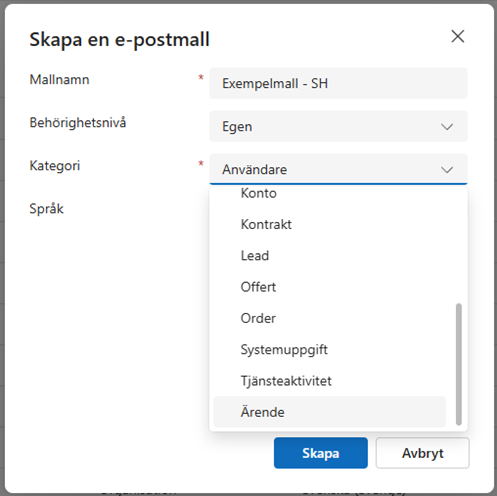Viewport: 497px width, 496px height.
Task: Close the Skapa en e-postmall dialog
Action: (x=458, y=36)
